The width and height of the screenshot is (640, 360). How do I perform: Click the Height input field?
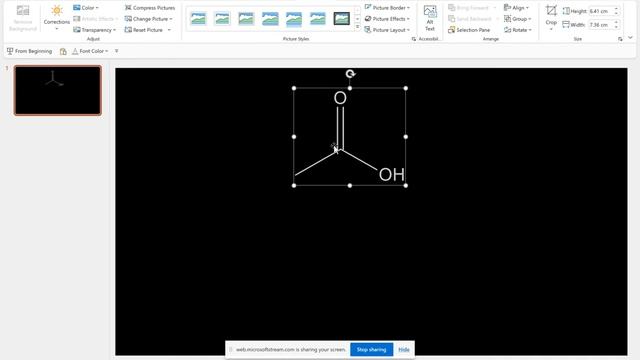pyautogui.click(x=600, y=11)
